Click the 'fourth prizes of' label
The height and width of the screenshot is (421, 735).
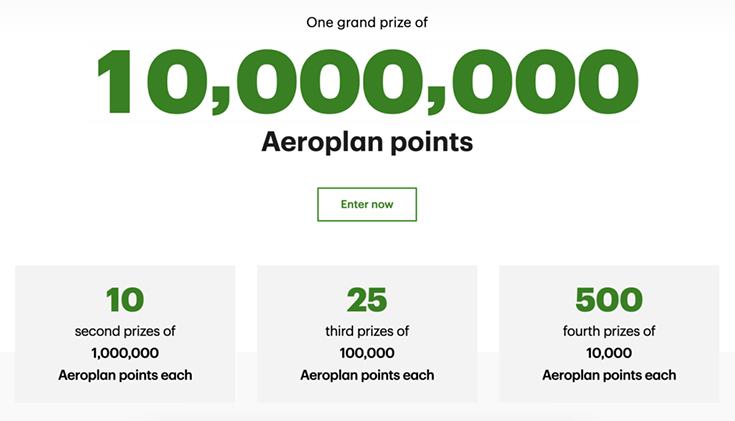click(609, 331)
